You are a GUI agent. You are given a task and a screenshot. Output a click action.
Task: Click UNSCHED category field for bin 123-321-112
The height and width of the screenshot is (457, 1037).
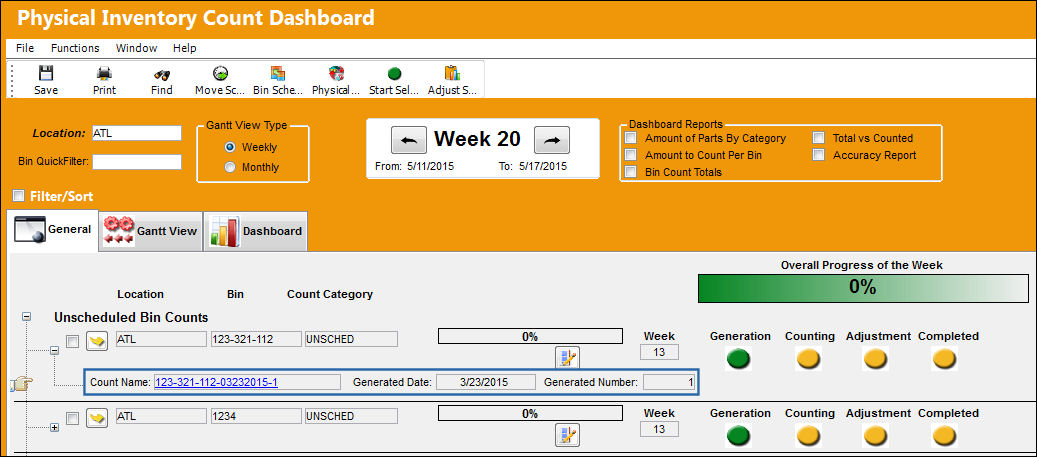point(351,339)
